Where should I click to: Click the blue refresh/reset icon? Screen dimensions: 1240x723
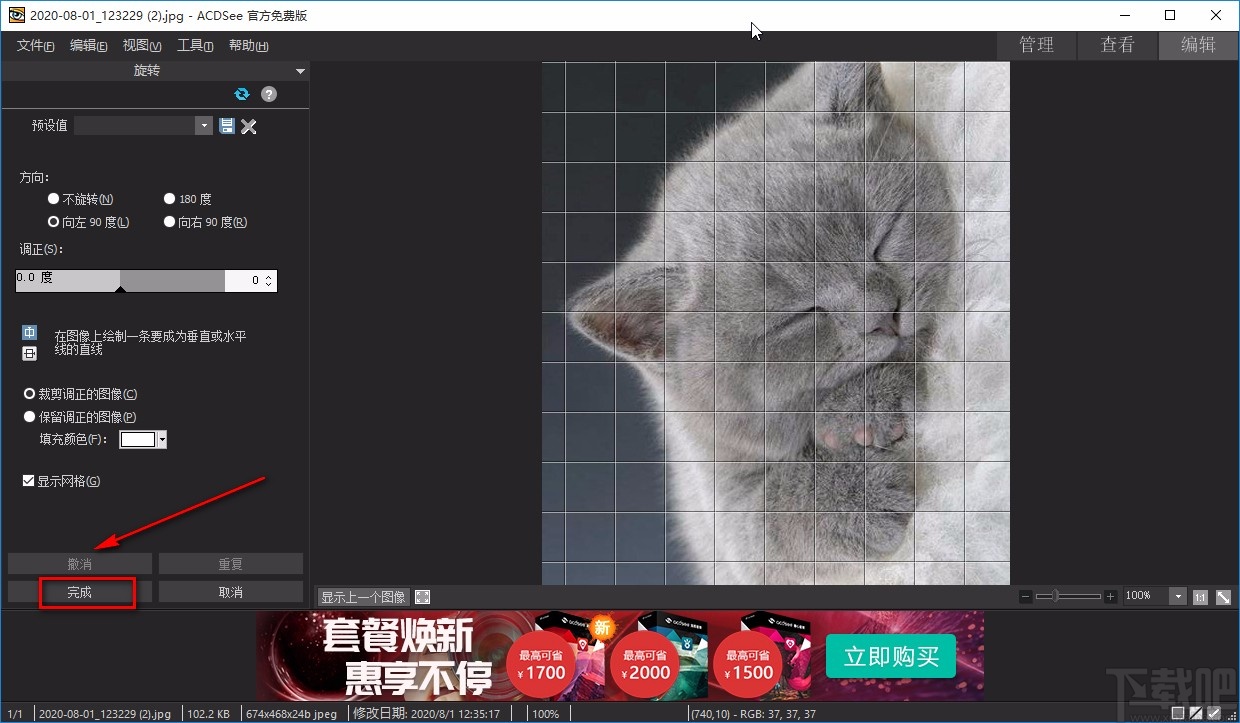(241, 94)
